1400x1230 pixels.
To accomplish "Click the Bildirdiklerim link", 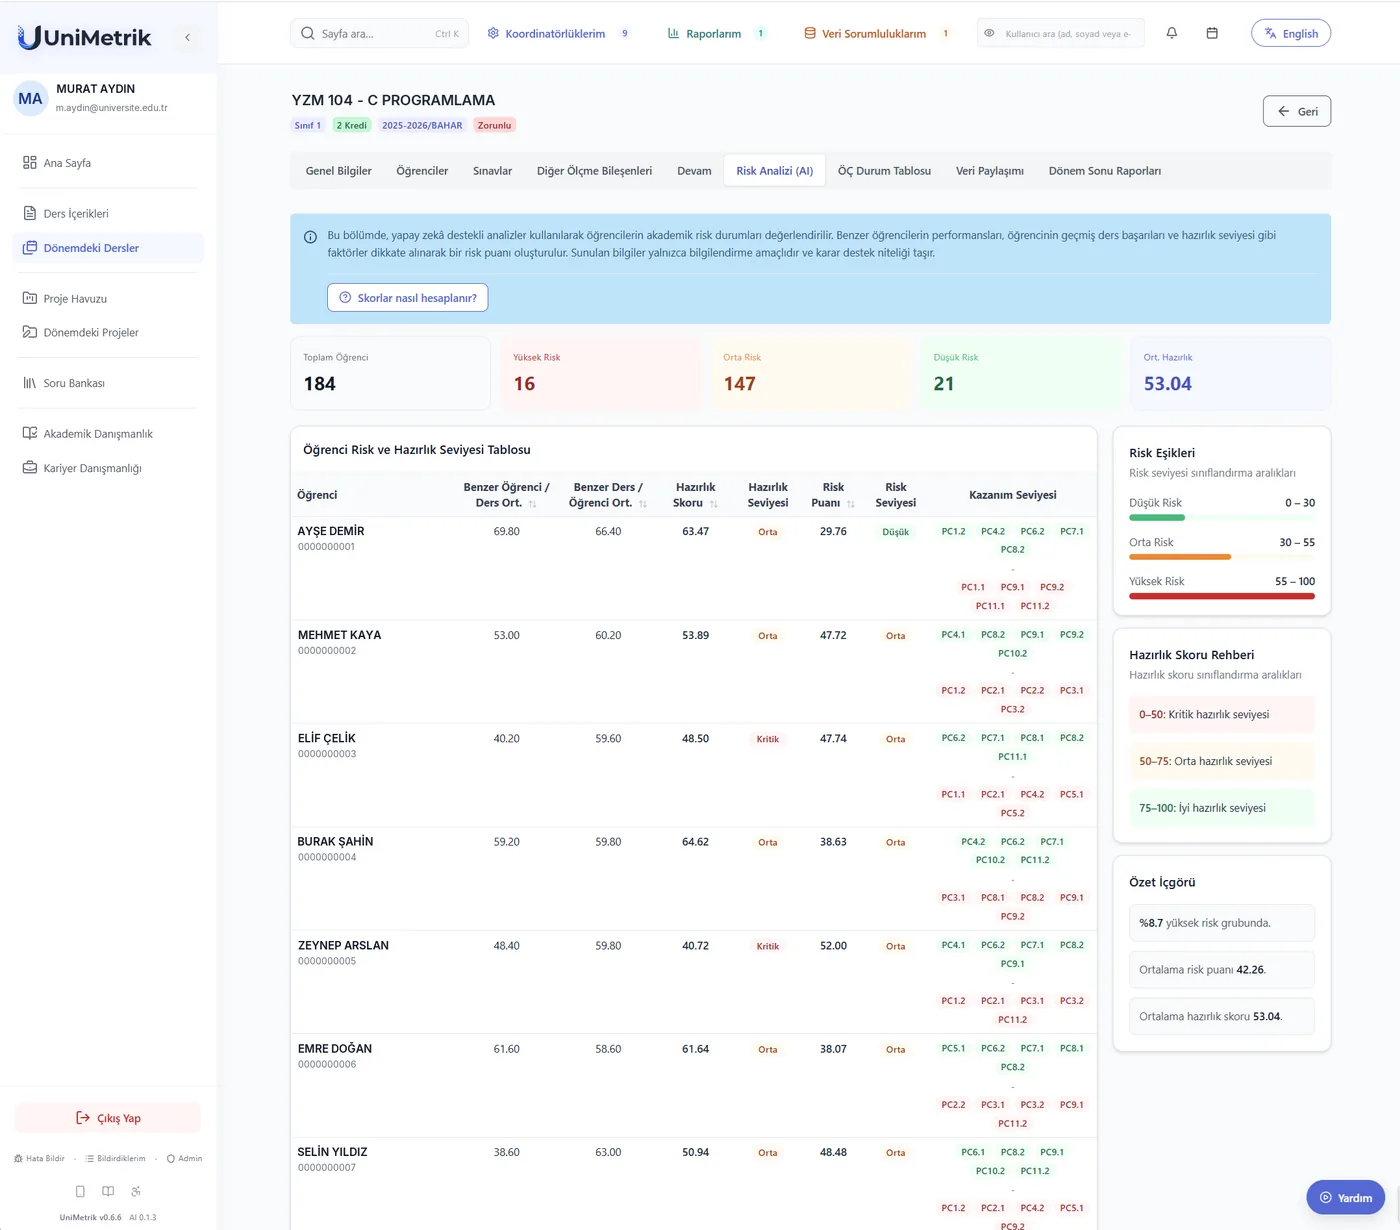I will (115, 1159).
